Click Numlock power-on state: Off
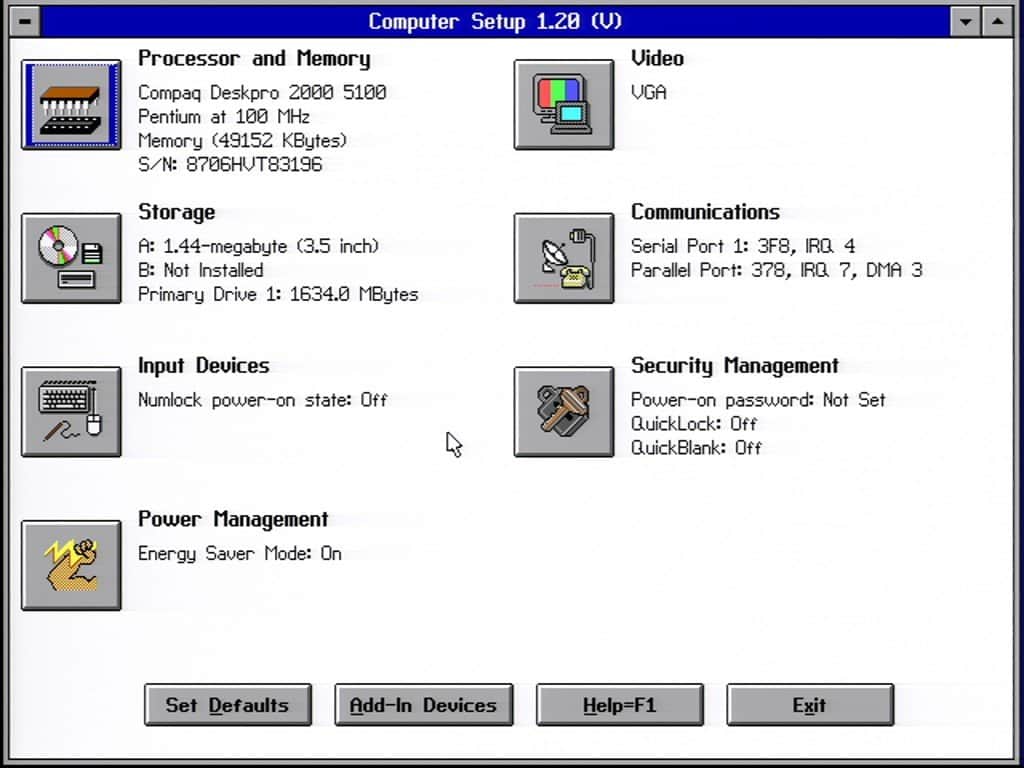This screenshot has width=1024, height=768. [263, 400]
